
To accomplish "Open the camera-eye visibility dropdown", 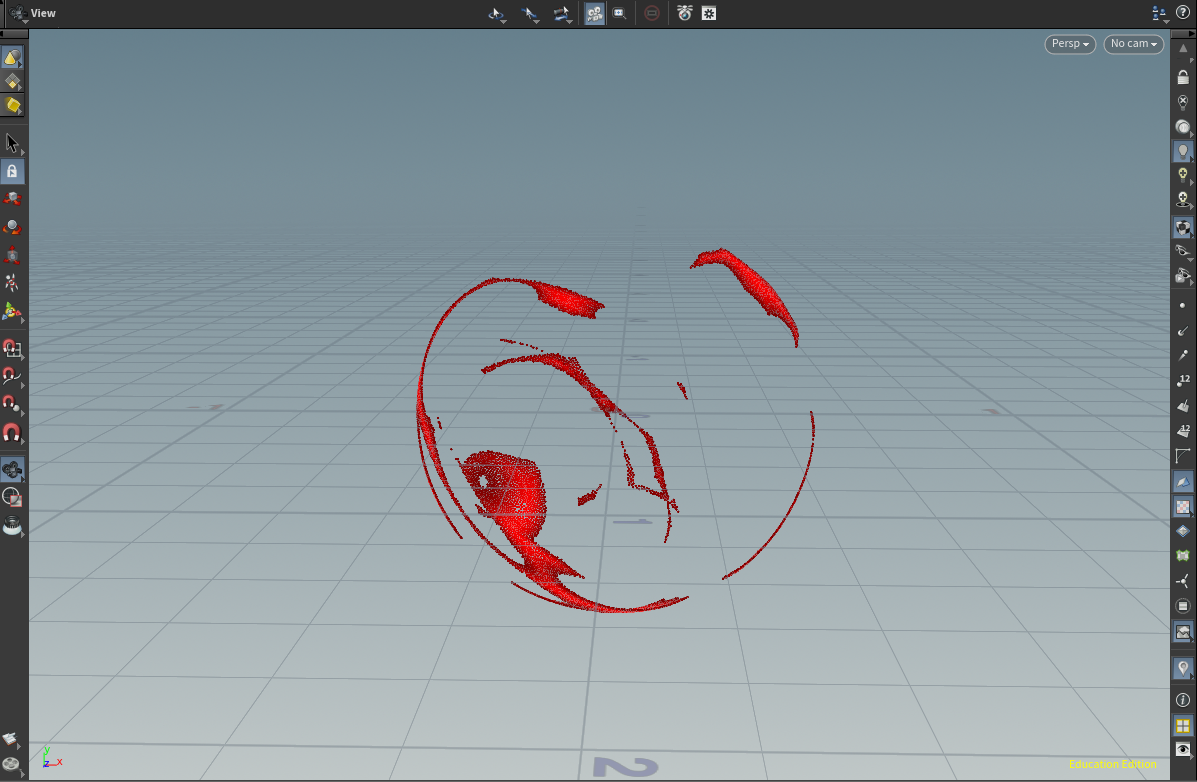I will [1183, 276].
